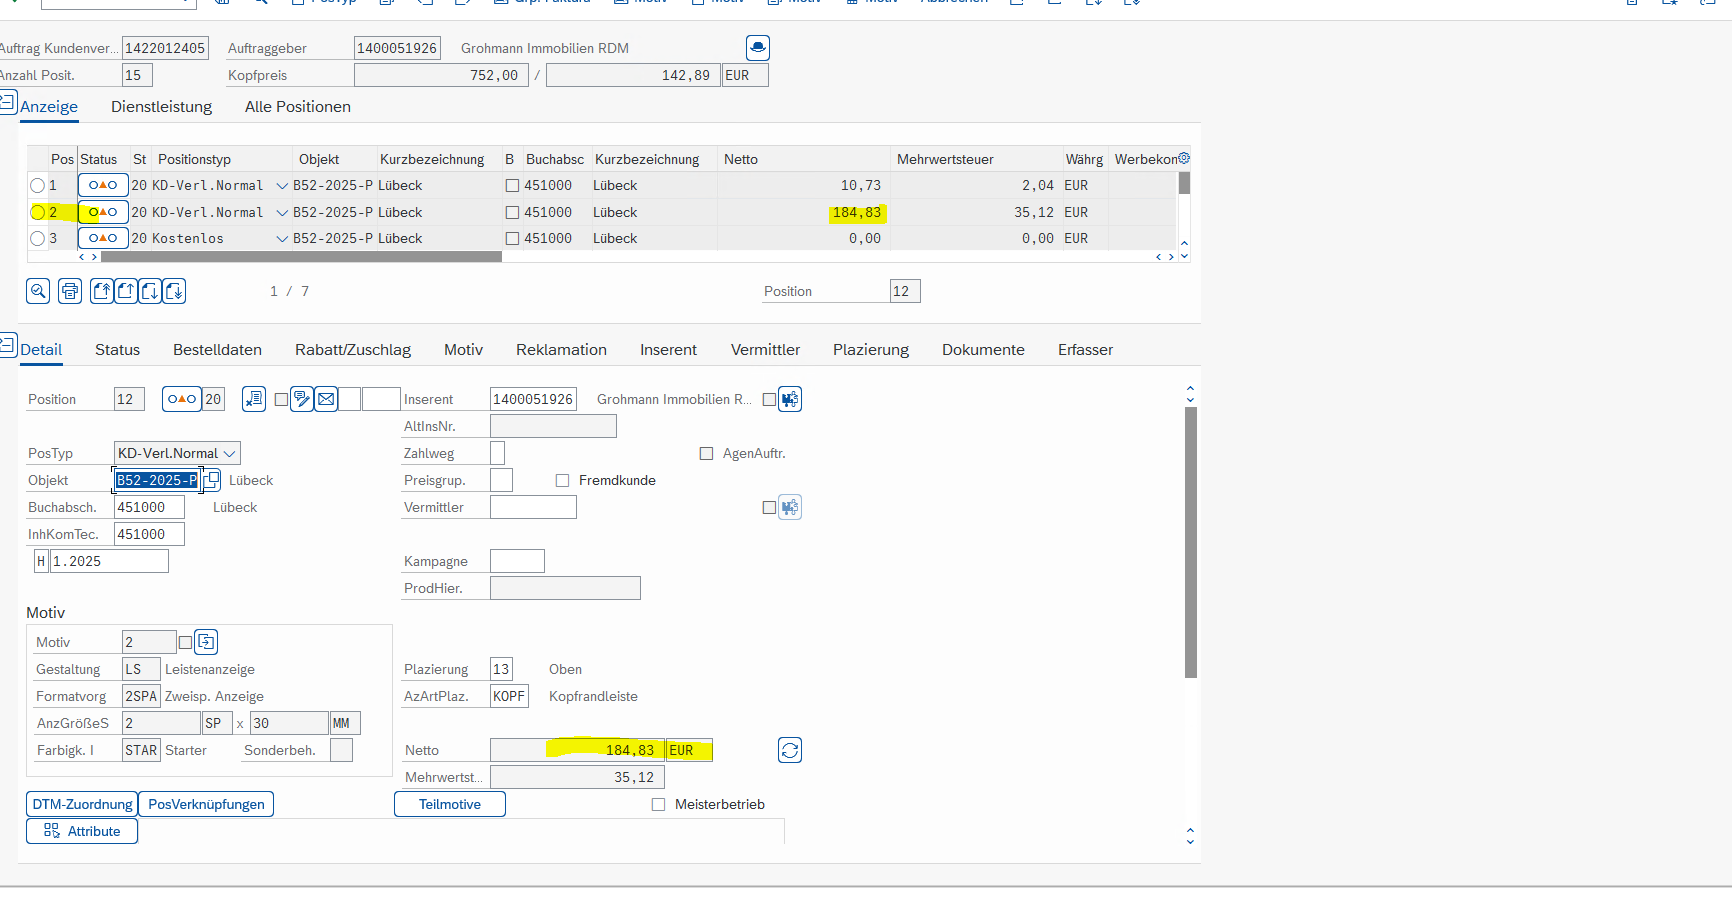Open the Dokumente tab
1732x907 pixels.
pos(983,349)
